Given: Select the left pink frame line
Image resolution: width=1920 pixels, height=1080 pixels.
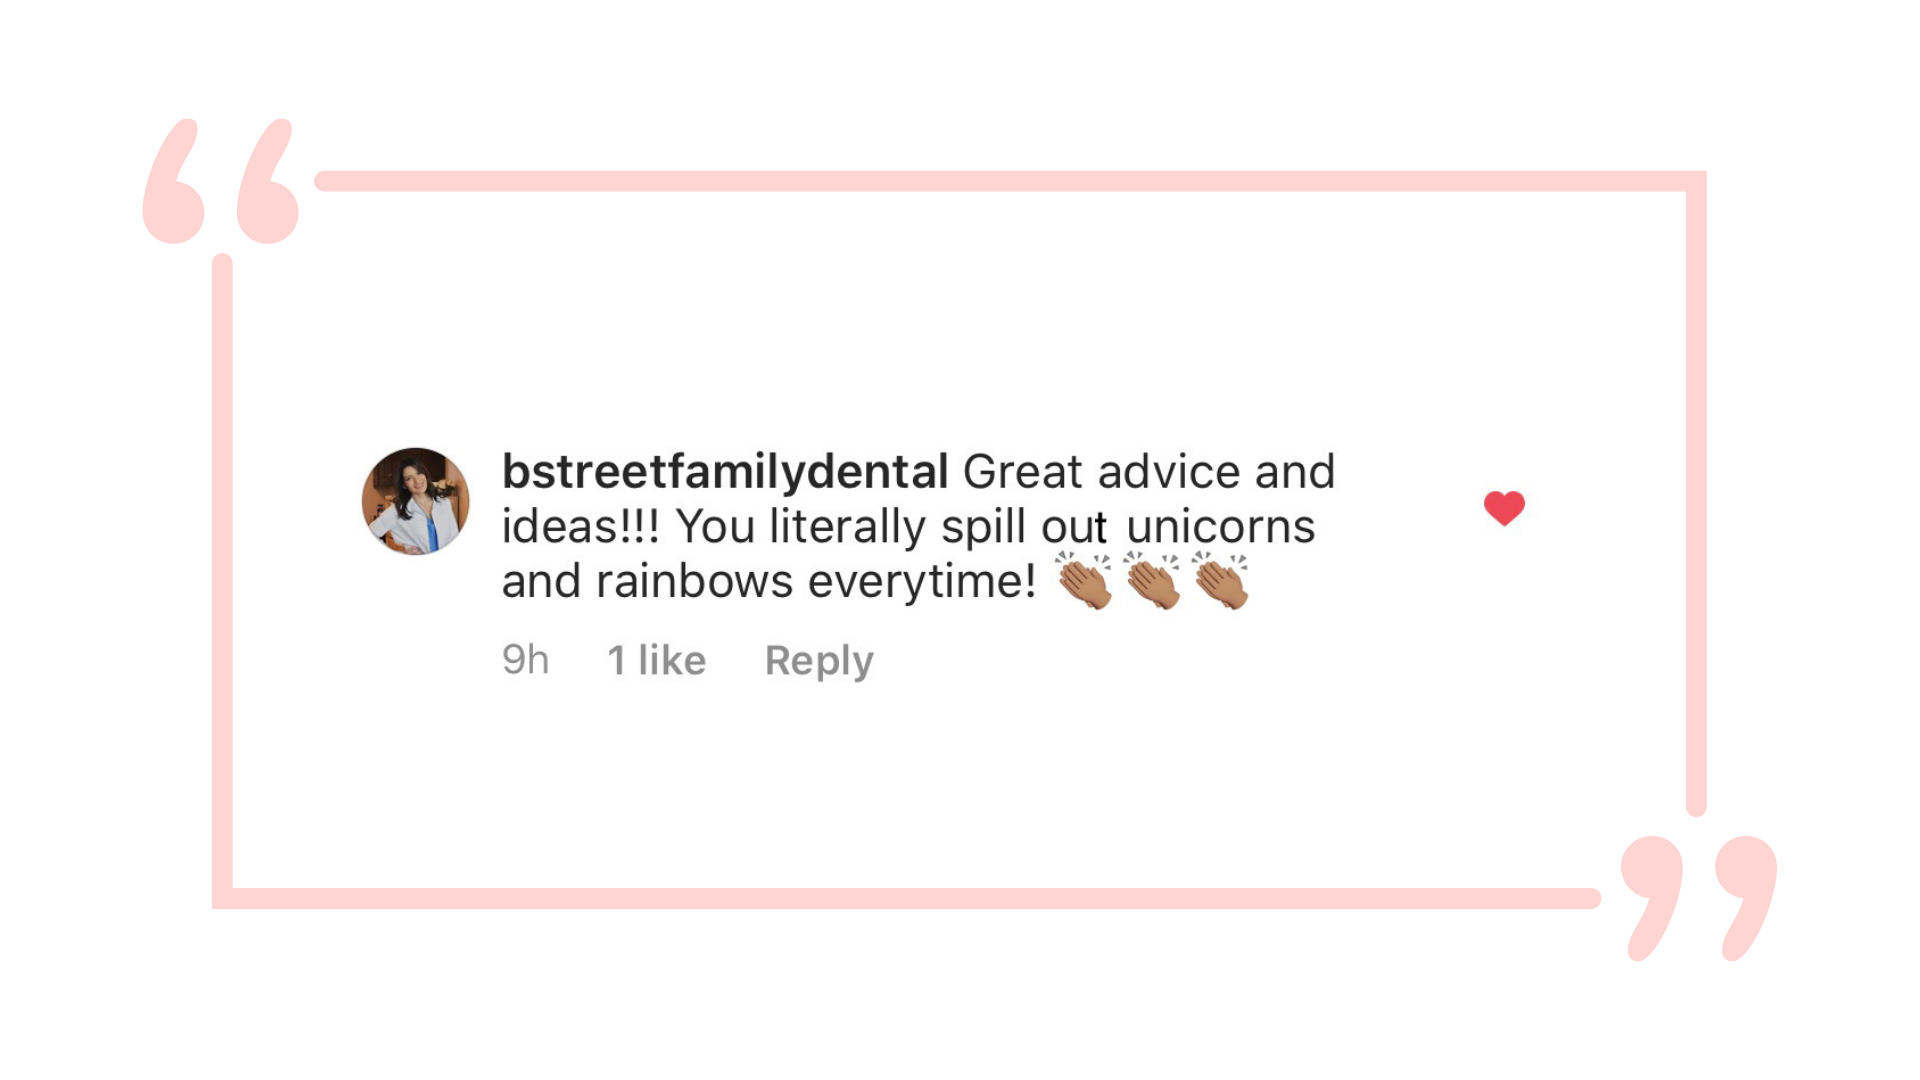Looking at the screenshot, I should tap(222, 581).
